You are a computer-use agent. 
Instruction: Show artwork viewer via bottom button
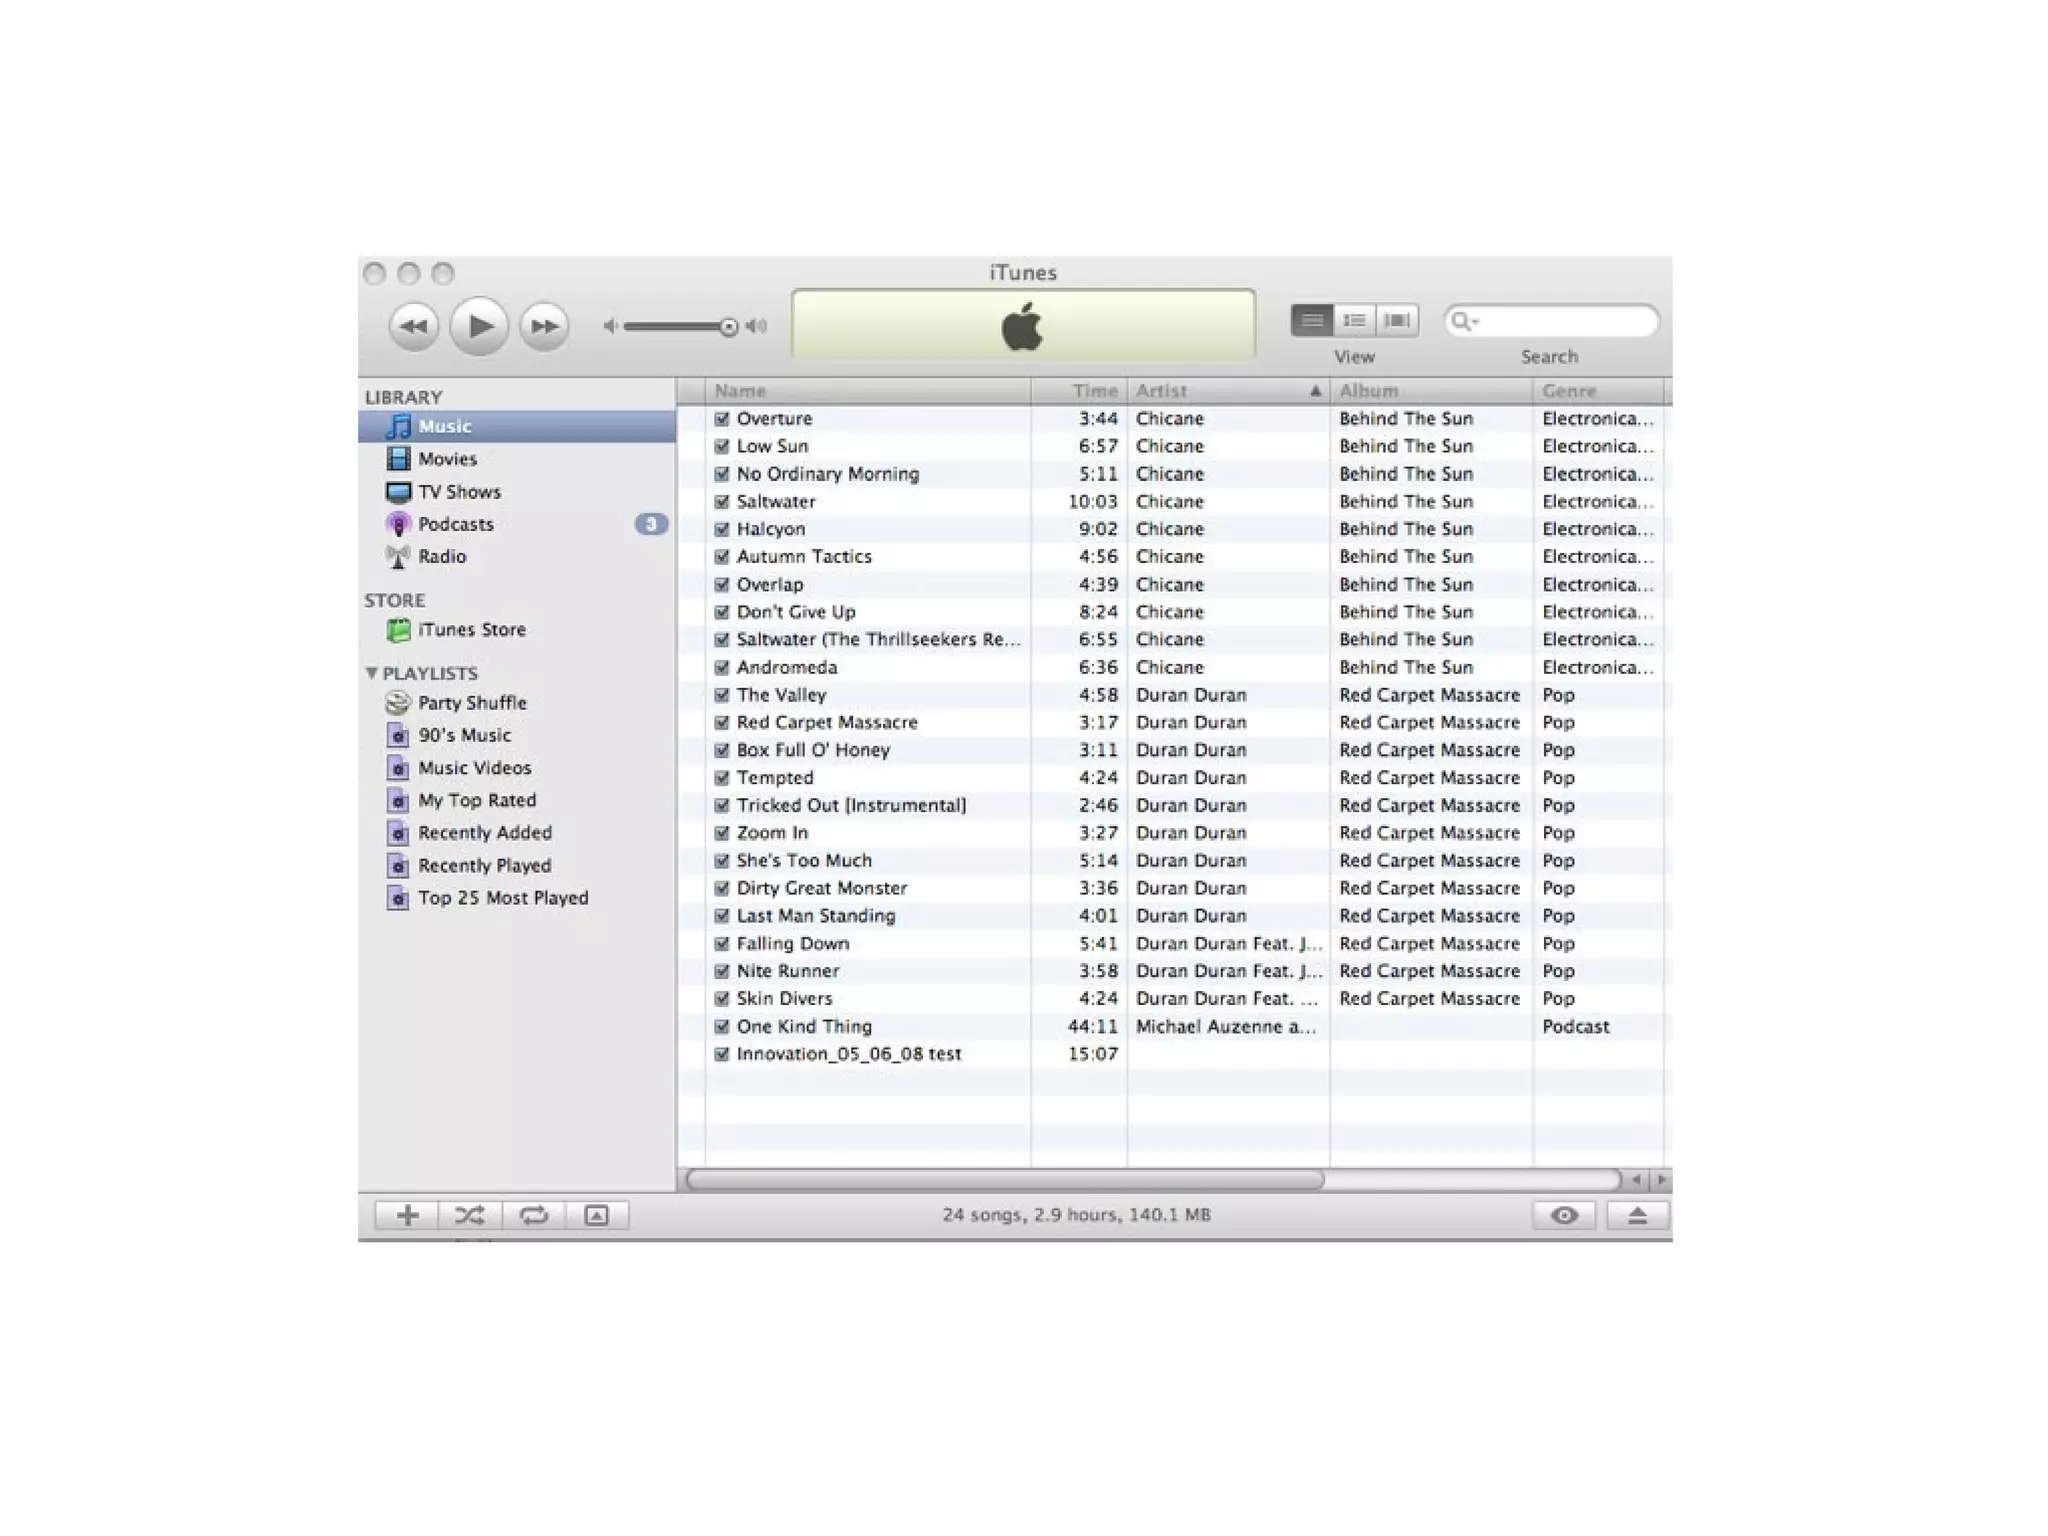(x=597, y=1215)
